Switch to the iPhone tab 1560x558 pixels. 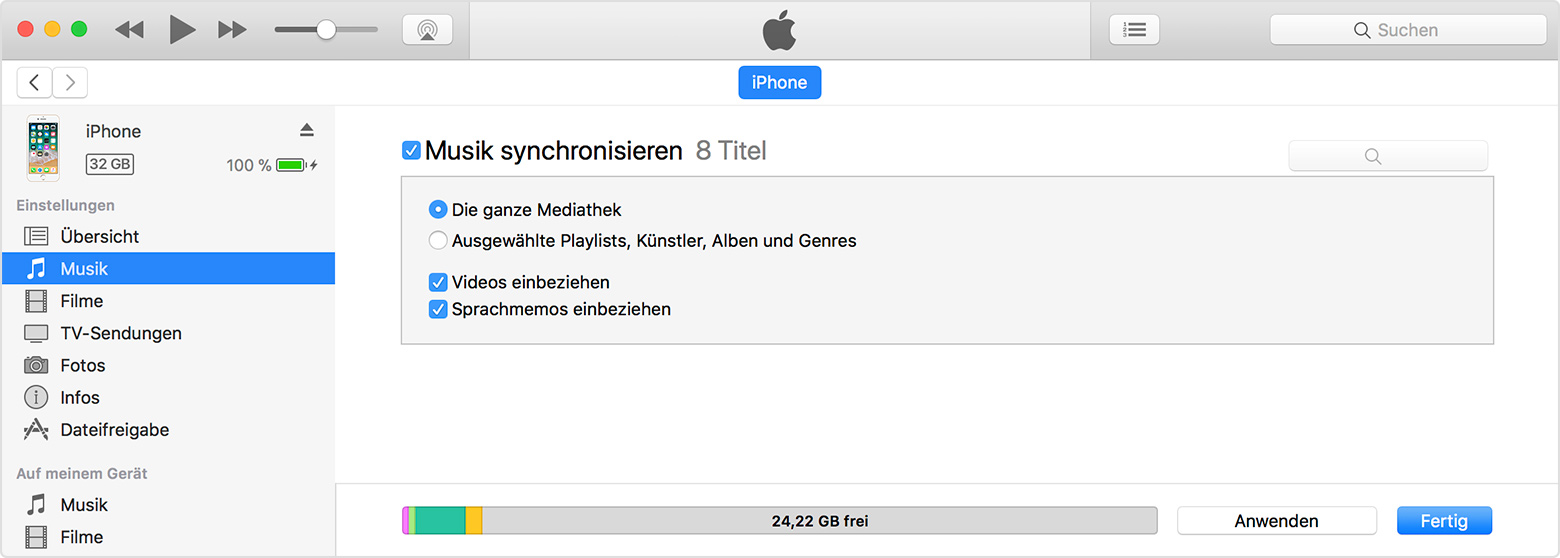click(780, 82)
